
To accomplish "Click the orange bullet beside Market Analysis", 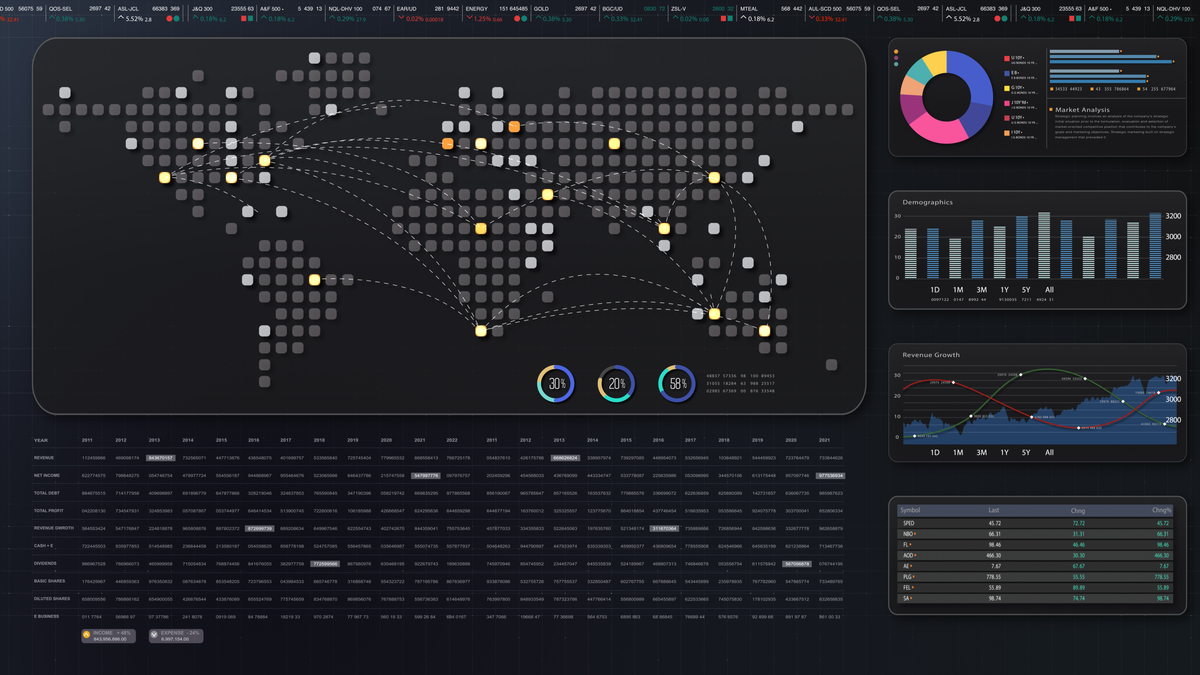I will pyautogui.click(x=1051, y=110).
